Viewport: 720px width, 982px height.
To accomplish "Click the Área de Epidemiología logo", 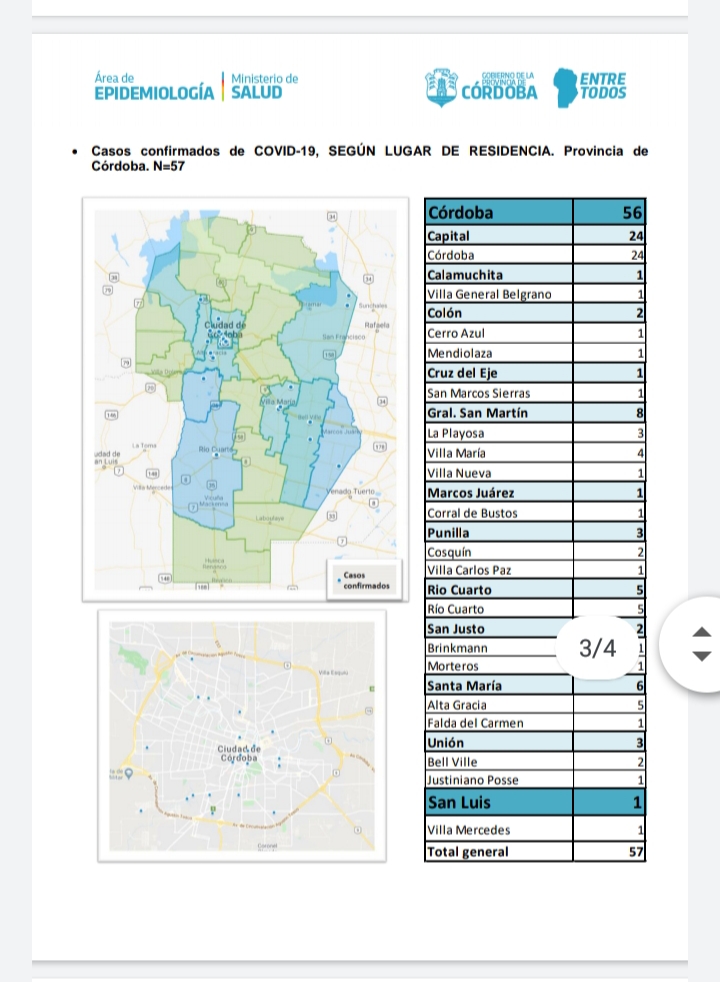I will [153, 87].
